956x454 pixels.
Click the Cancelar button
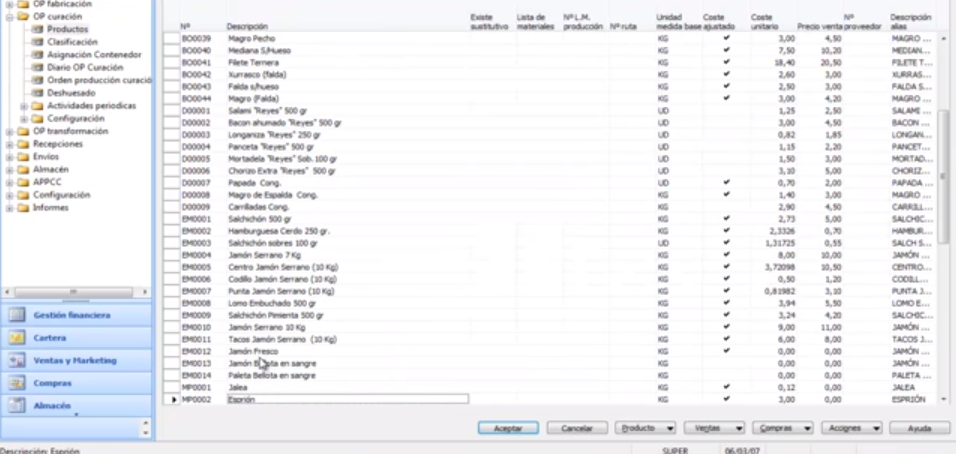577,428
